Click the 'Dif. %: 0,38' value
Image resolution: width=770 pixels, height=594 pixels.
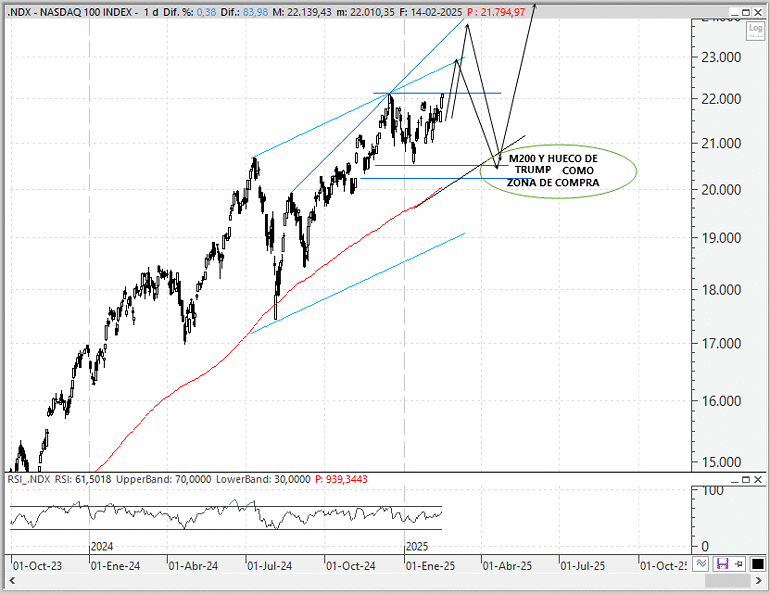pyautogui.click(x=190, y=12)
